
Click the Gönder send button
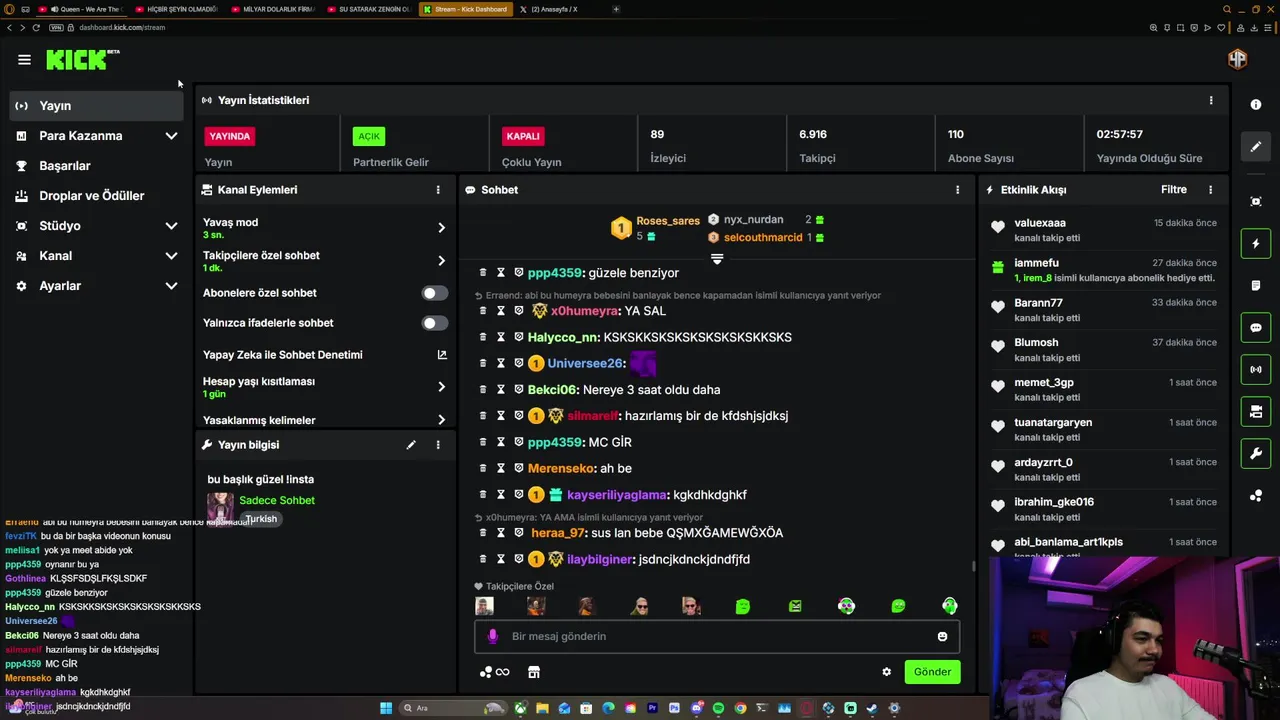coord(932,672)
